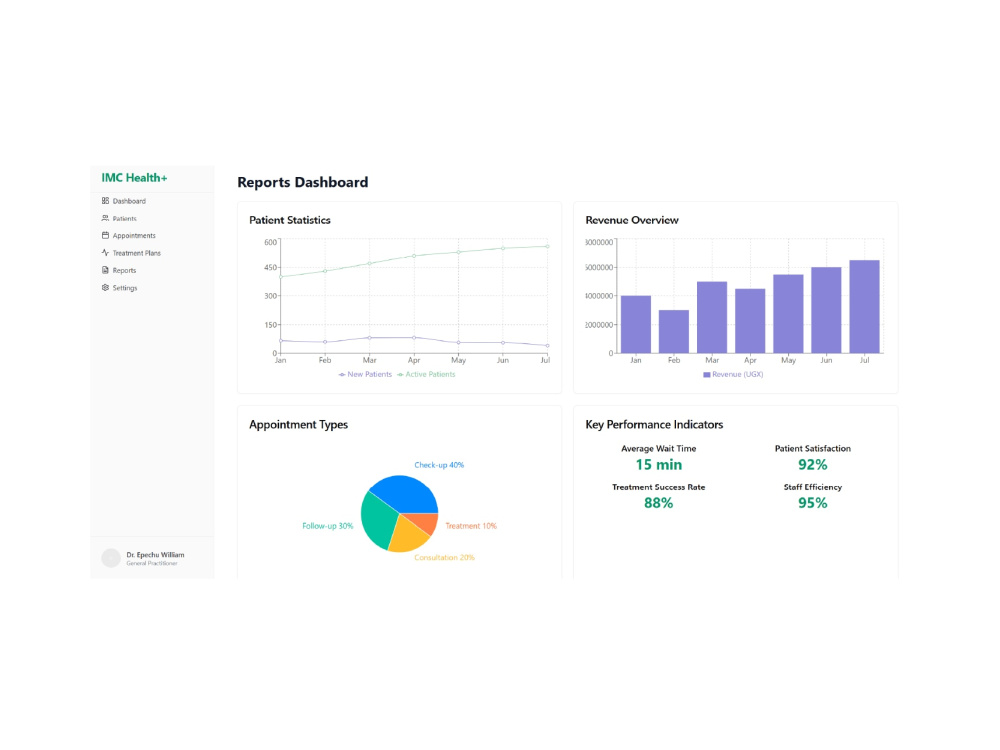Click the Apr revenue bar

point(750,321)
